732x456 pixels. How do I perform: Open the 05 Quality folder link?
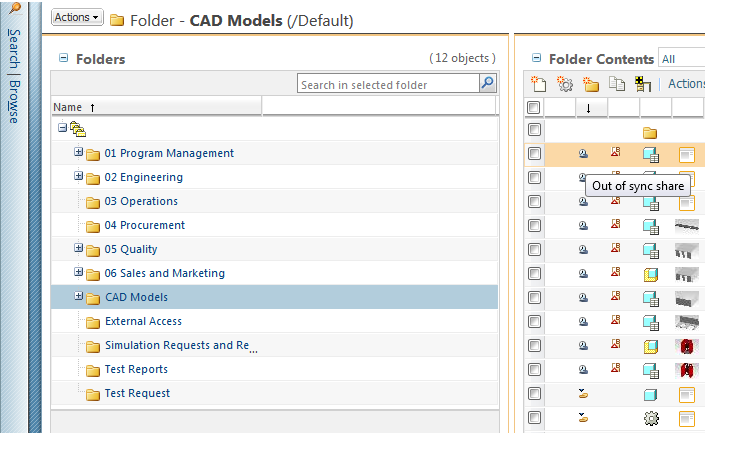131,249
